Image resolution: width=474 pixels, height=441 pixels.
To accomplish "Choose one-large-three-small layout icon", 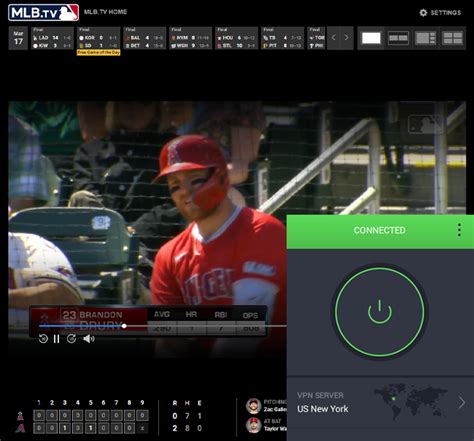I will pos(425,38).
